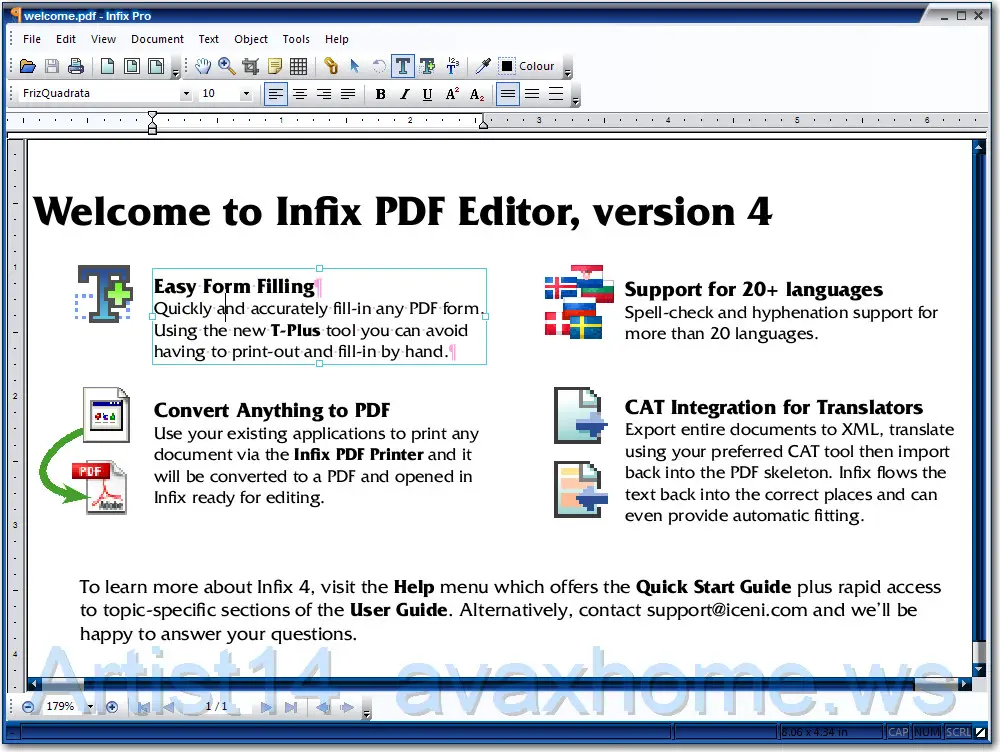Open the Help menu
Image resolution: width=1000 pixels, height=752 pixels.
(337, 39)
